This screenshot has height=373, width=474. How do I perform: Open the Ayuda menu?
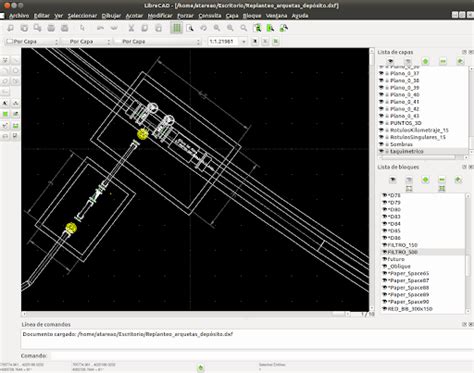coord(300,16)
